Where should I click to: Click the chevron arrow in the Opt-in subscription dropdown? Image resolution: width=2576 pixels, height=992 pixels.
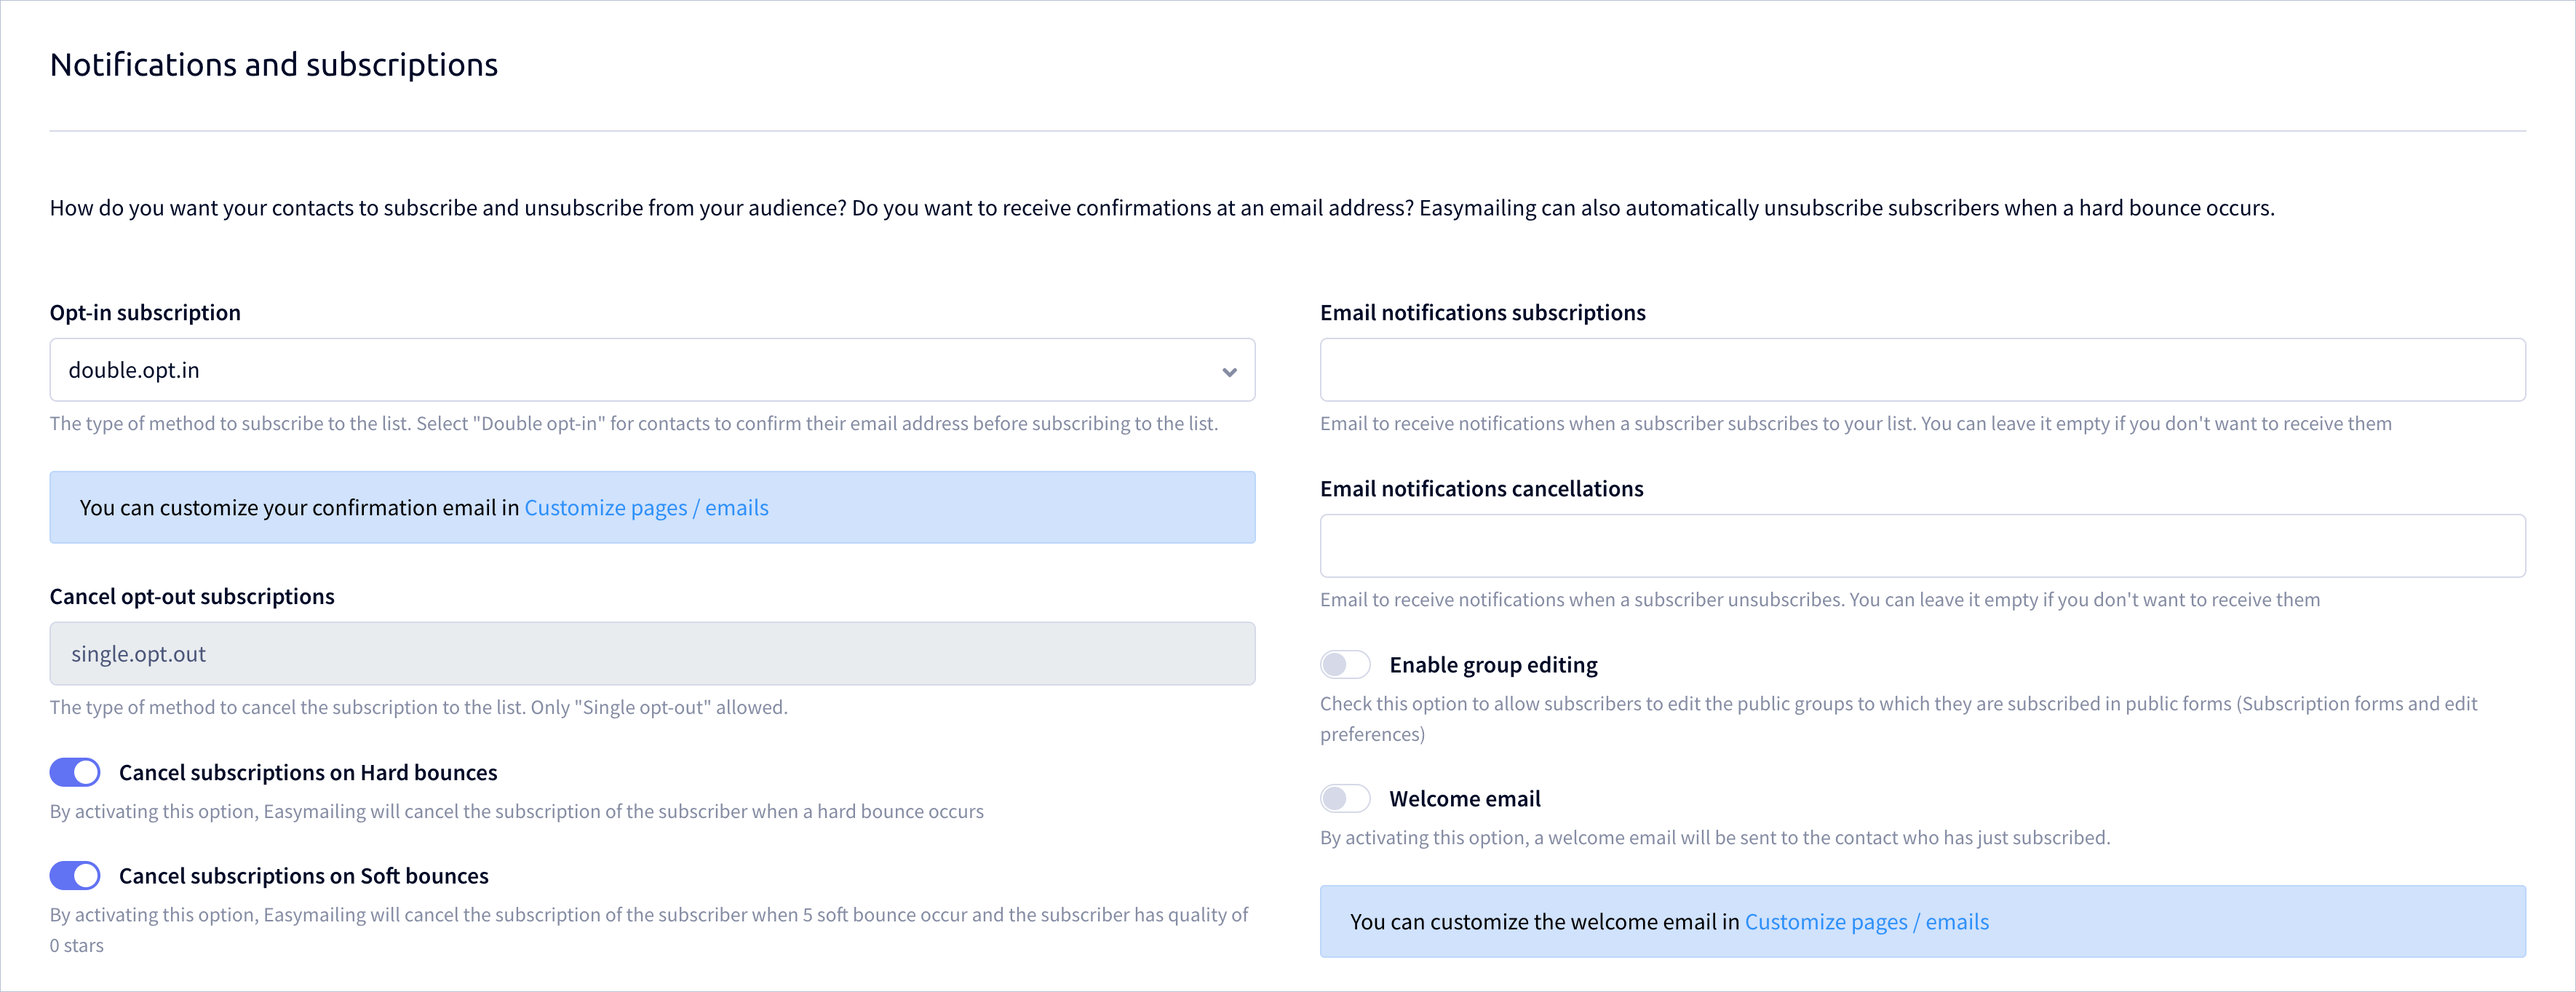[x=1229, y=372]
